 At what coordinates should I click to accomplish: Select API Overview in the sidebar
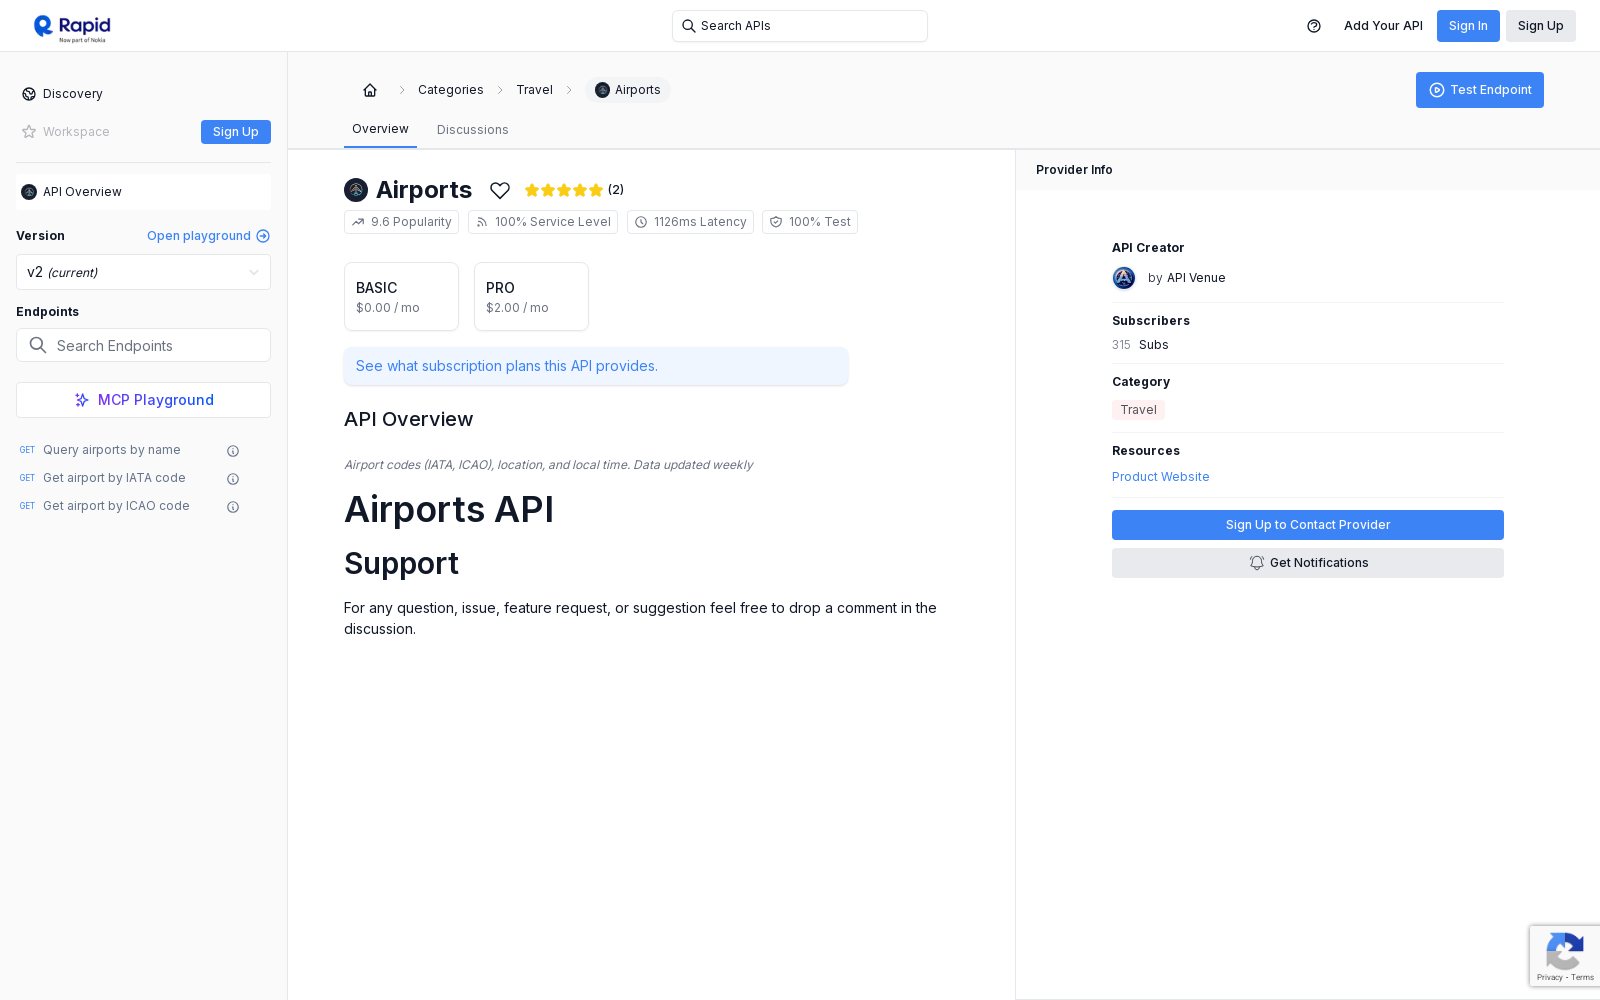click(x=143, y=192)
